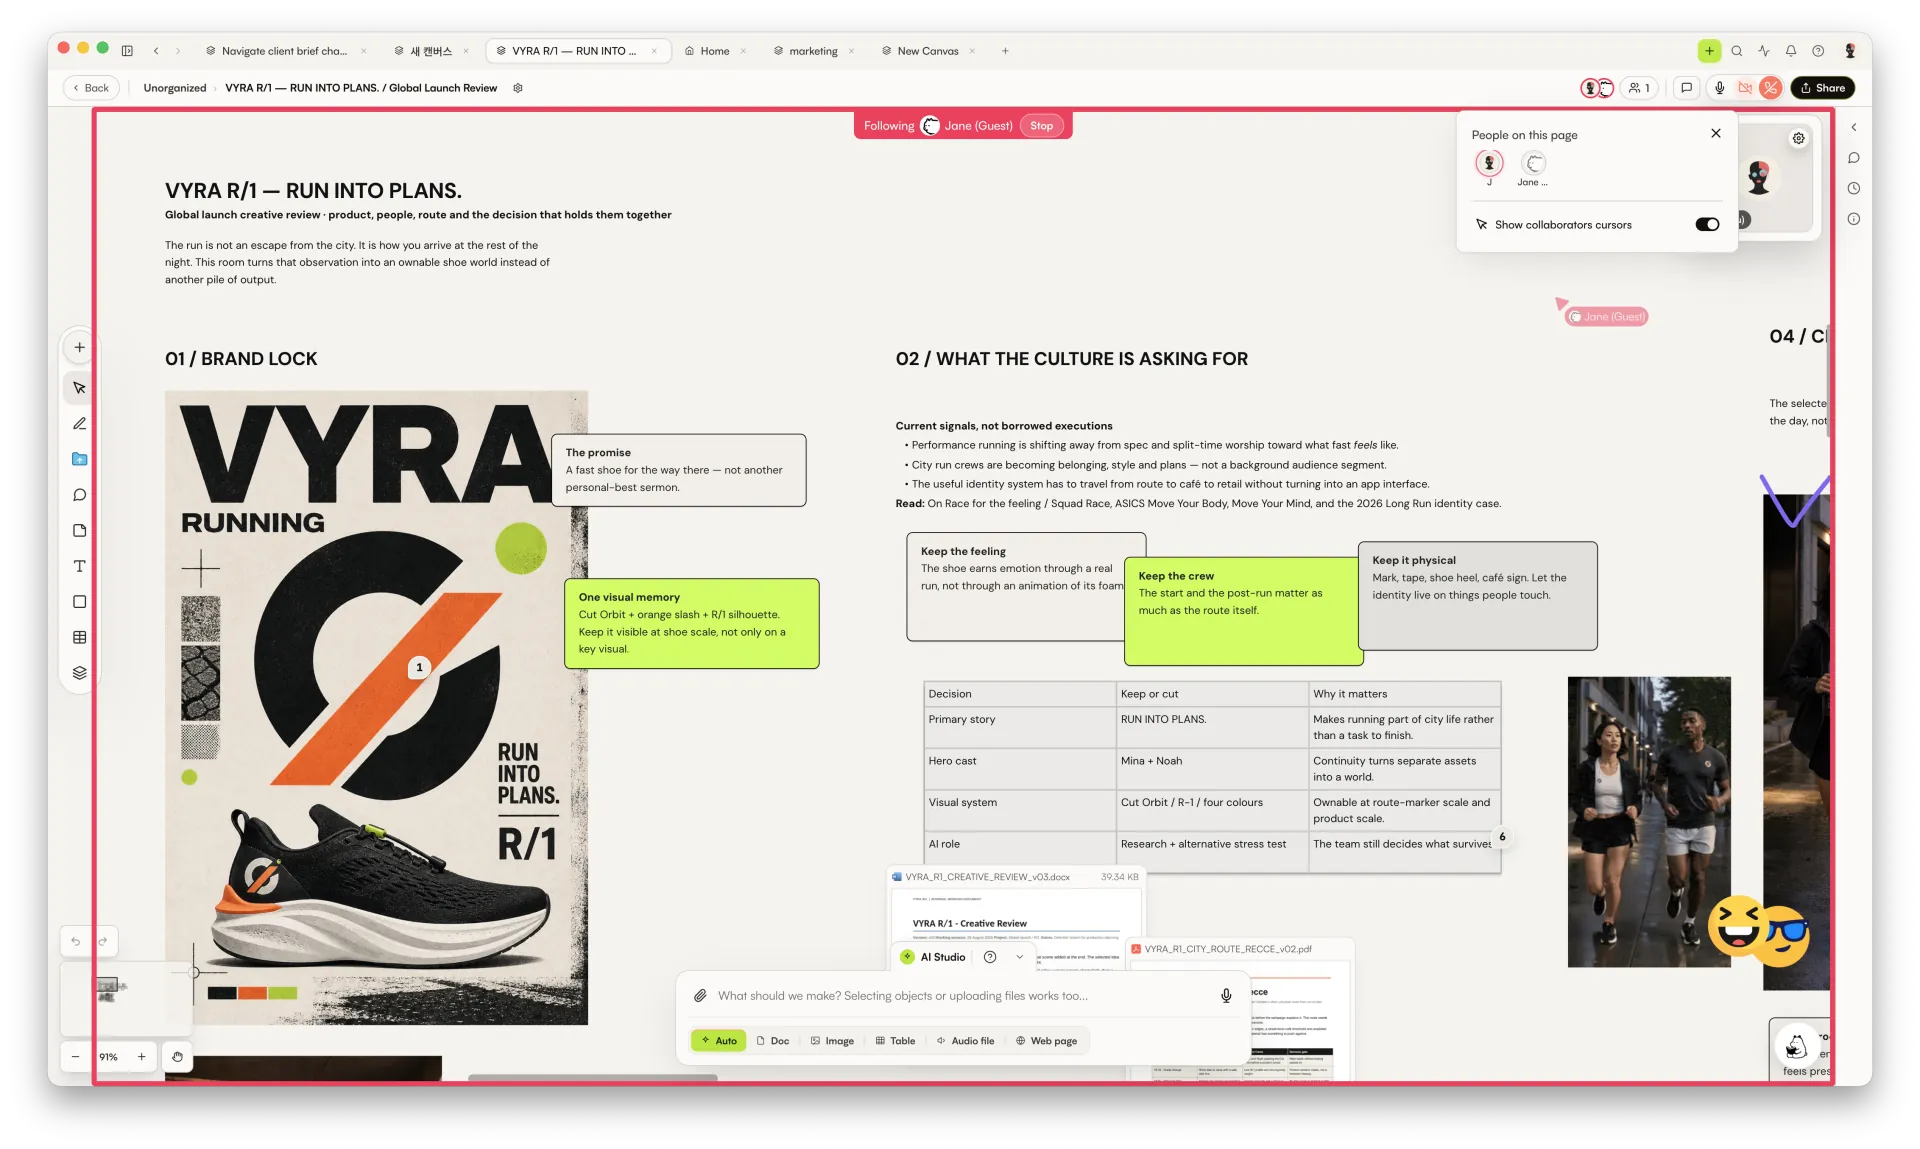
Task: Select the text tool
Action: pos(79,566)
